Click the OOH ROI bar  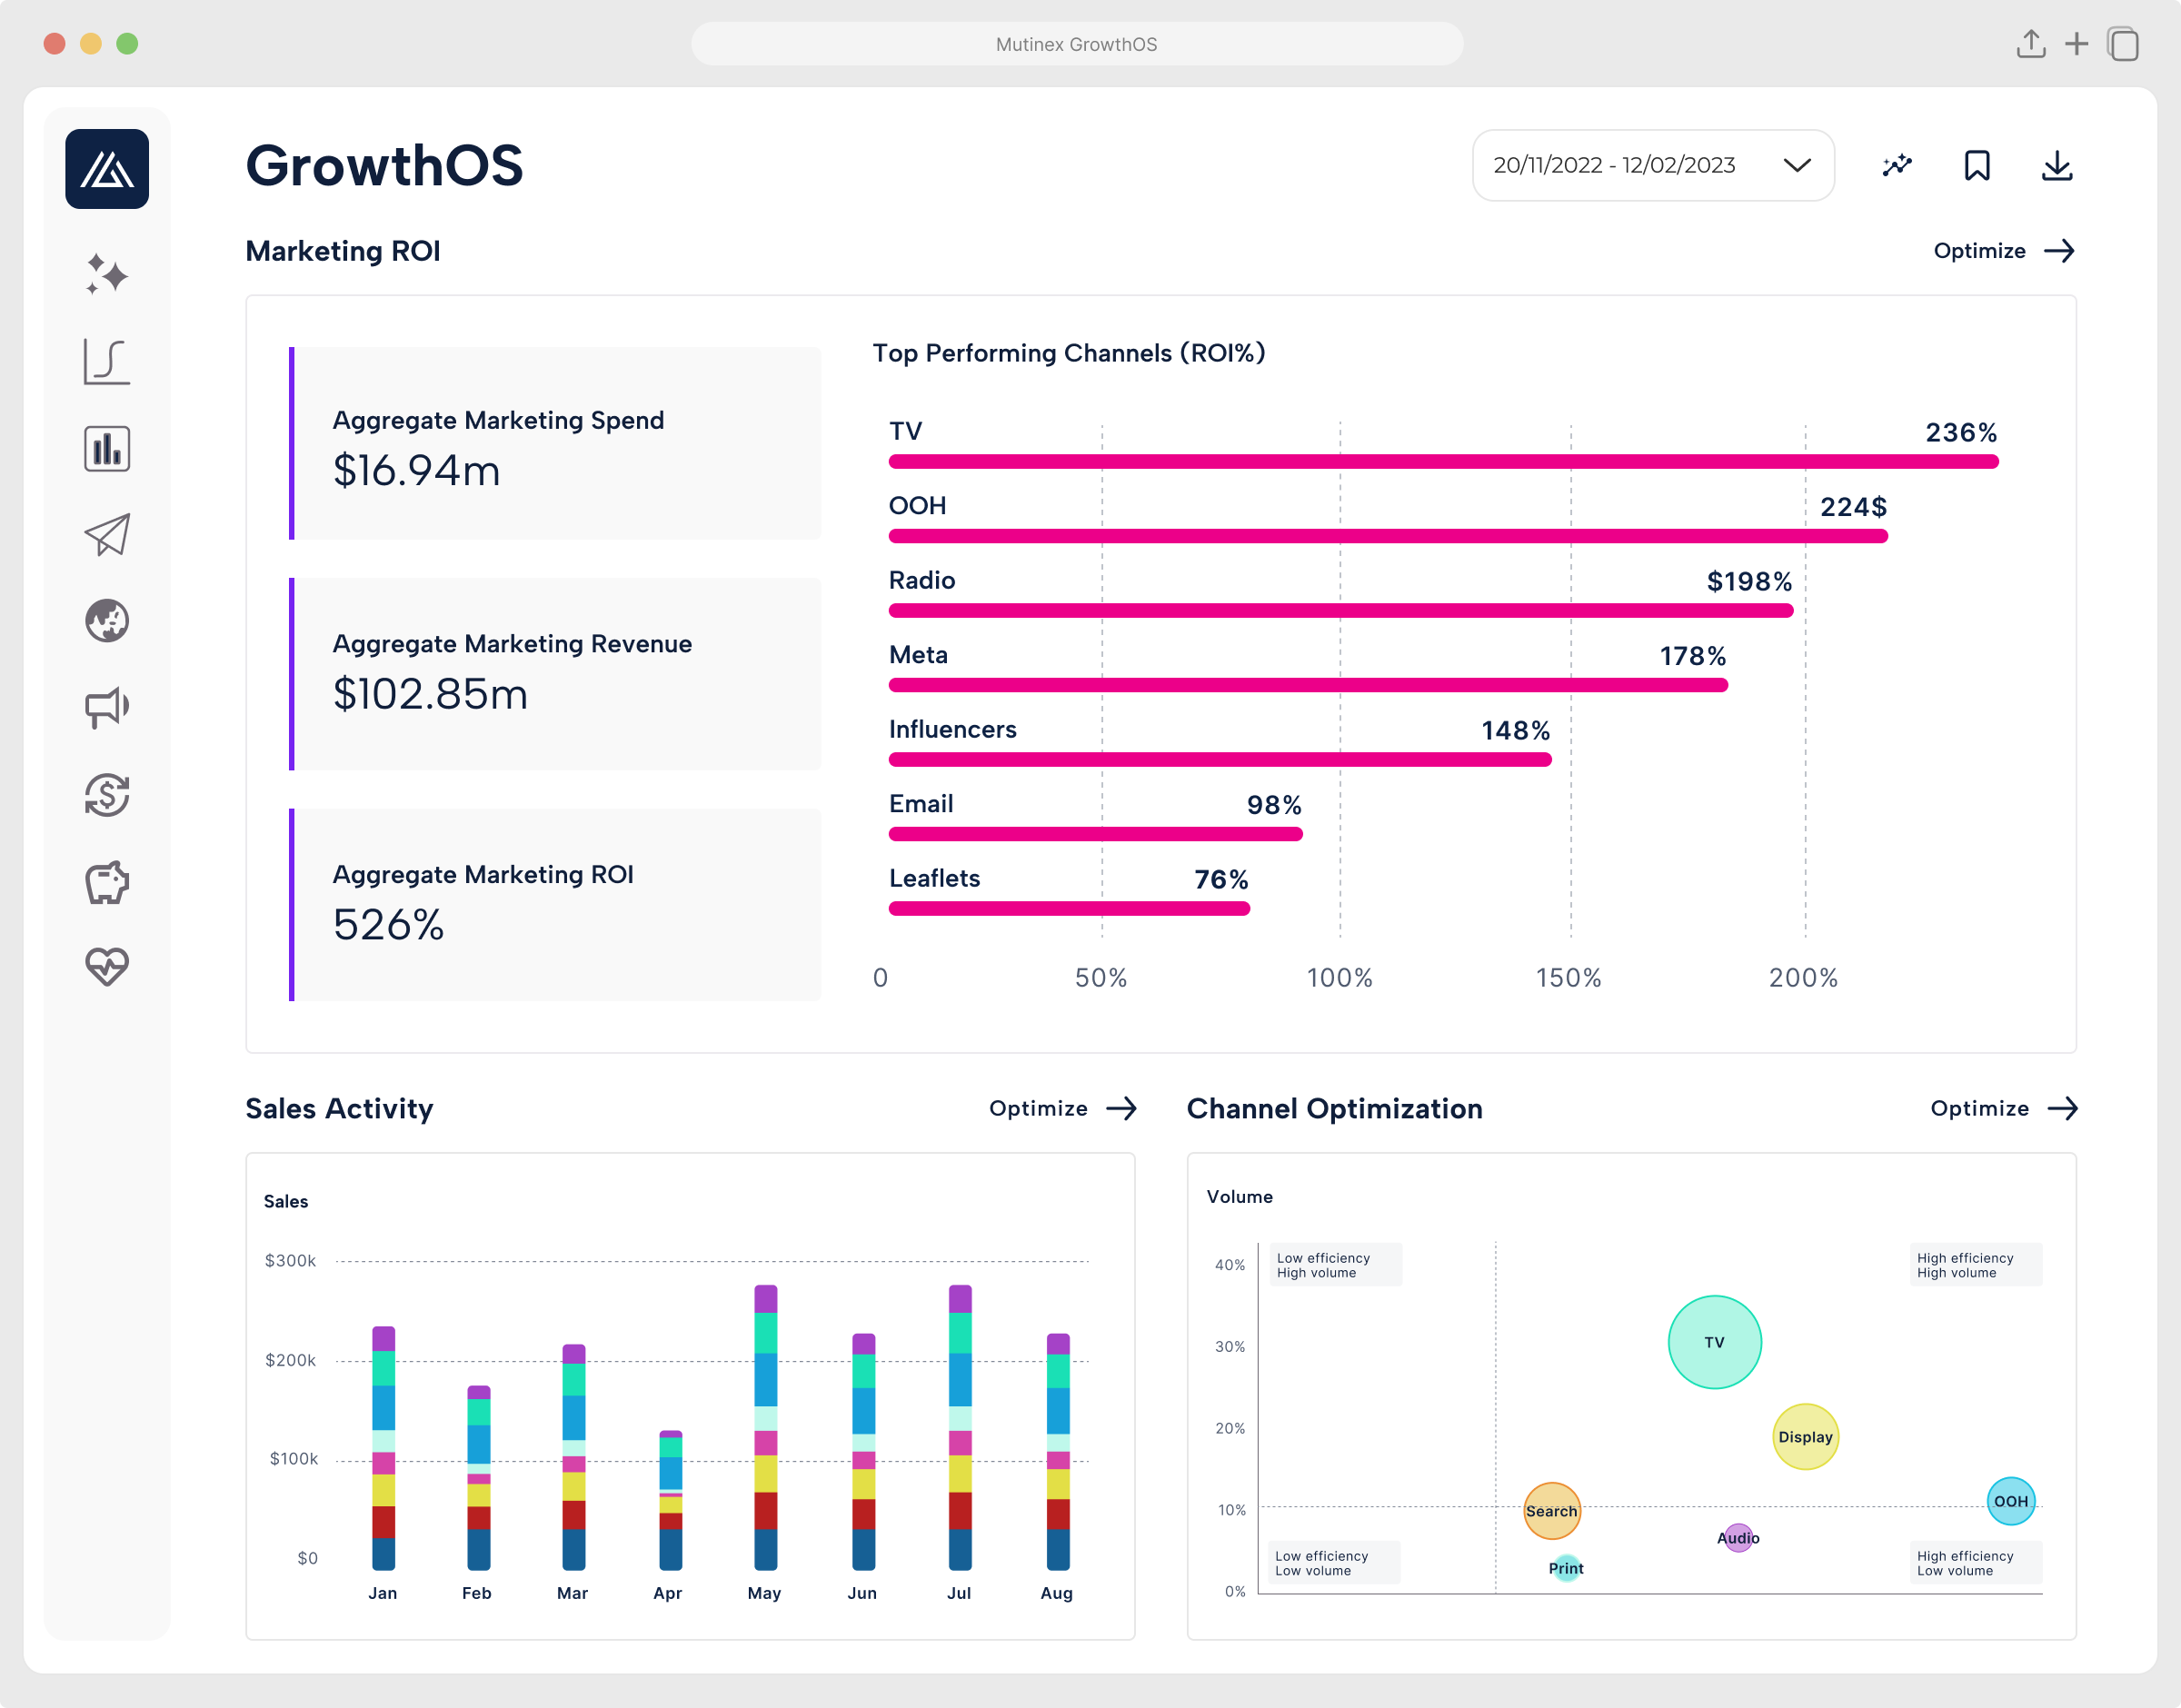[1388, 537]
